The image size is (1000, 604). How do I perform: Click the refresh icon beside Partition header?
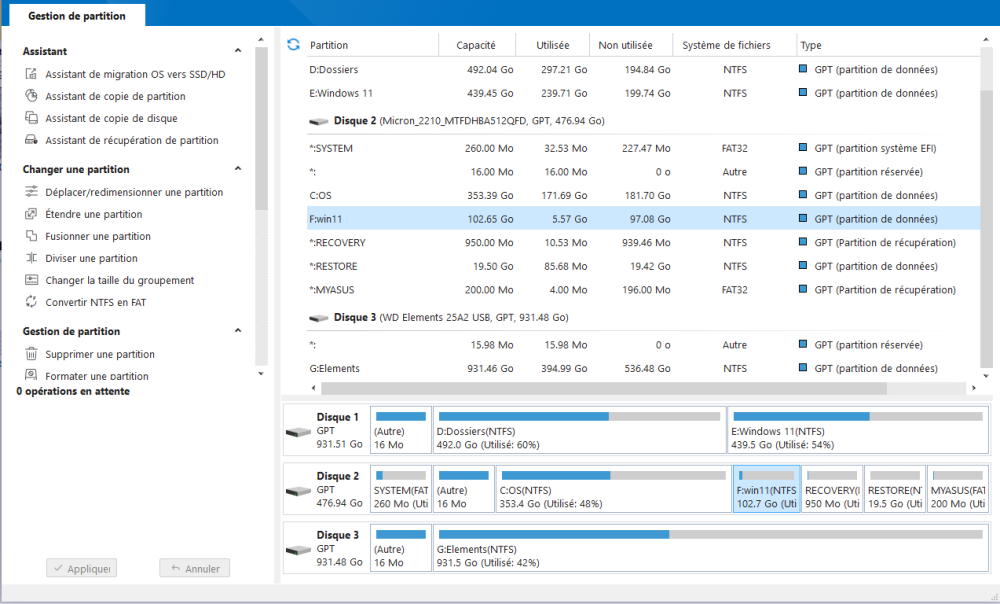pos(293,45)
